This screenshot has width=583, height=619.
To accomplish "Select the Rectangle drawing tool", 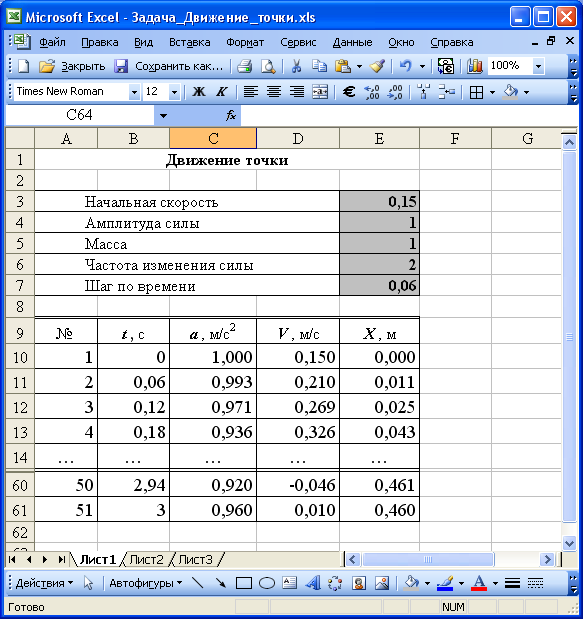I will [x=244, y=583].
